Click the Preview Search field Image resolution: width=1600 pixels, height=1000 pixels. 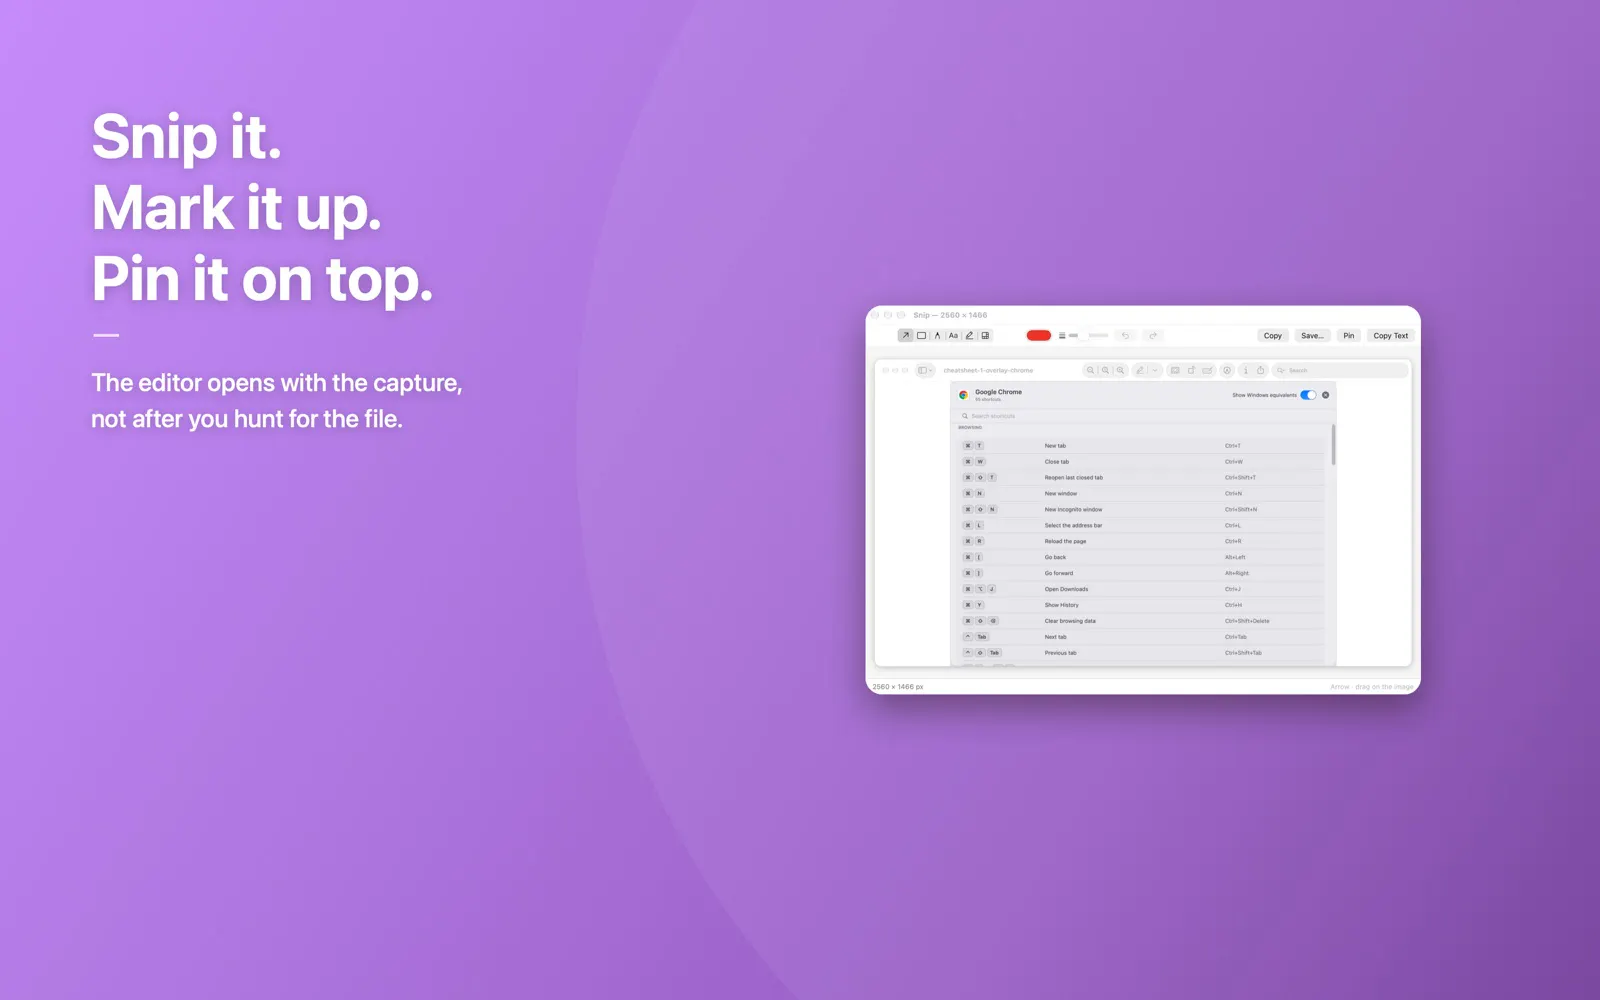(1340, 370)
